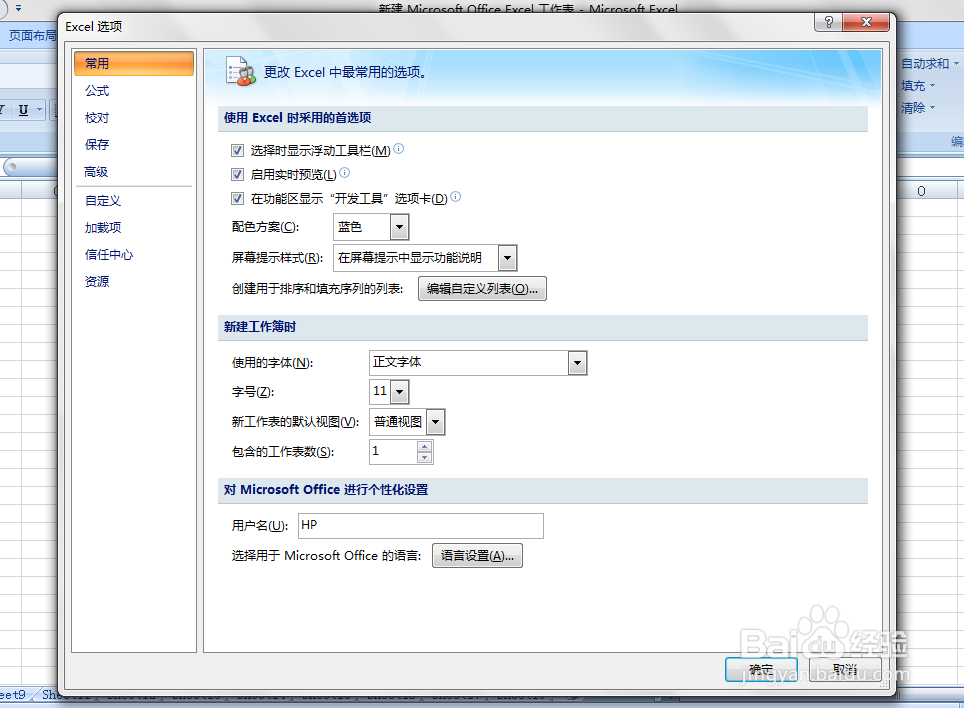The image size is (964, 708).
Task: Open the 屏幕提示样式 dropdown
Action: 507,258
